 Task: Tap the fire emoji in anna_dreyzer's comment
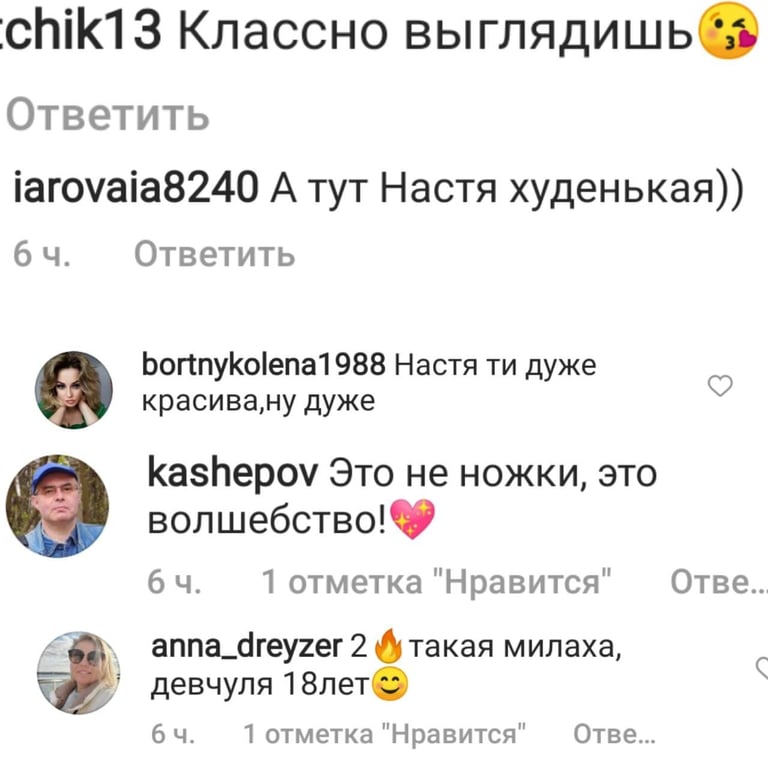click(388, 646)
